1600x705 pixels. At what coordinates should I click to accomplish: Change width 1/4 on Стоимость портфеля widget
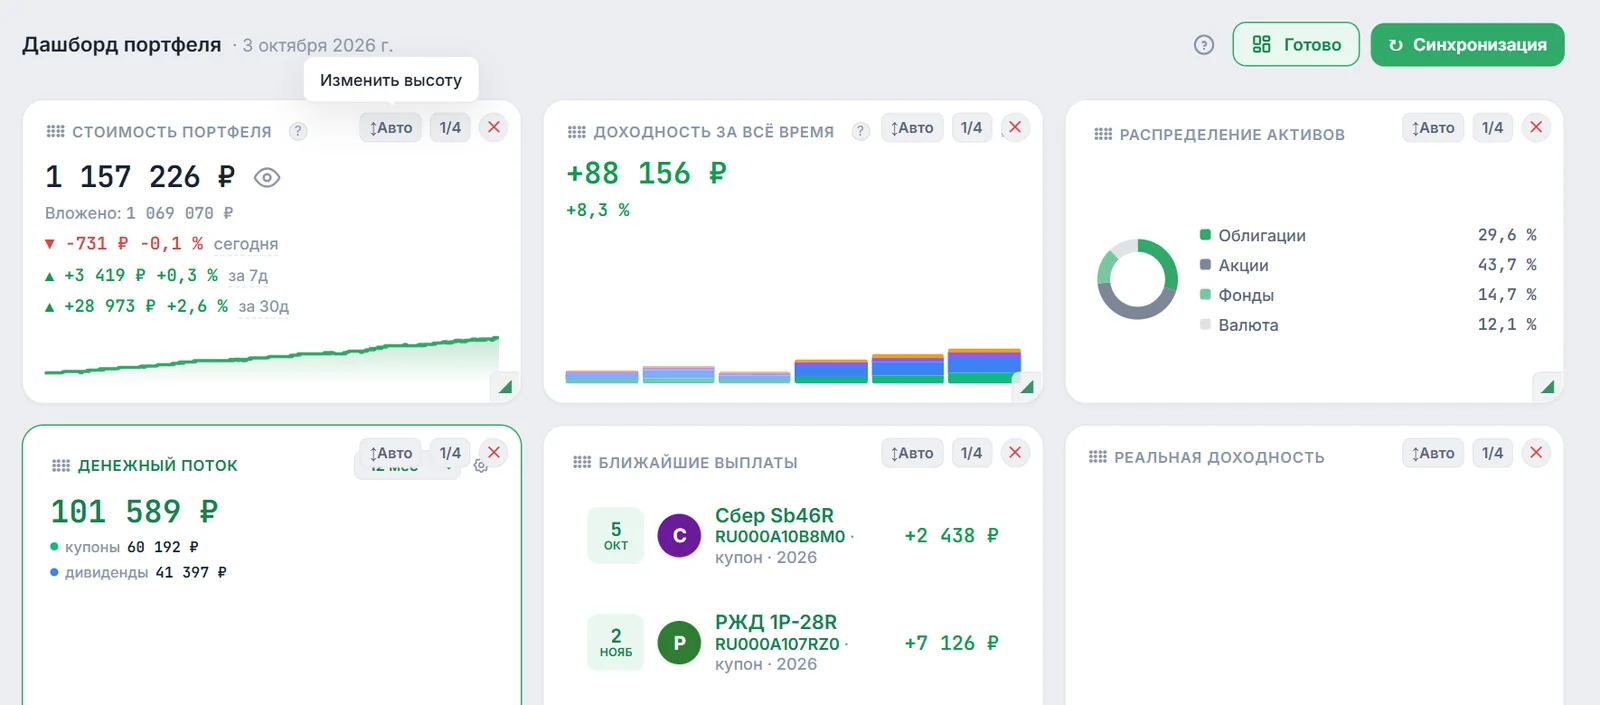(x=450, y=127)
